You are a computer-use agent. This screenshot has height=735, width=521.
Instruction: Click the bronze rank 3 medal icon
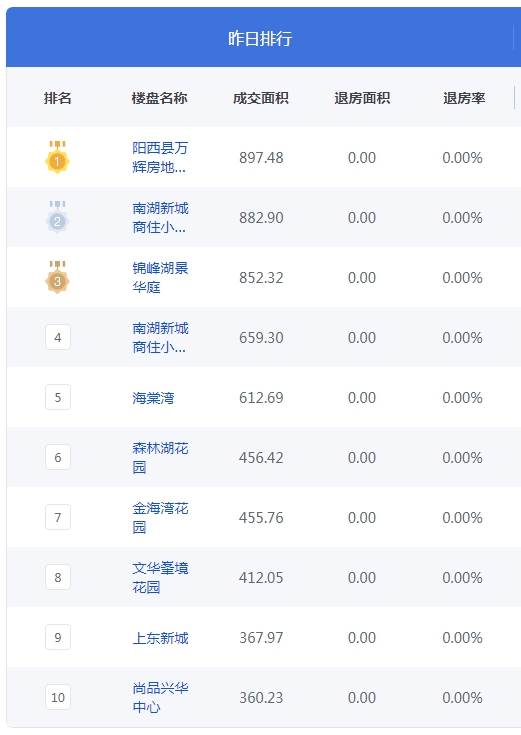pos(57,278)
